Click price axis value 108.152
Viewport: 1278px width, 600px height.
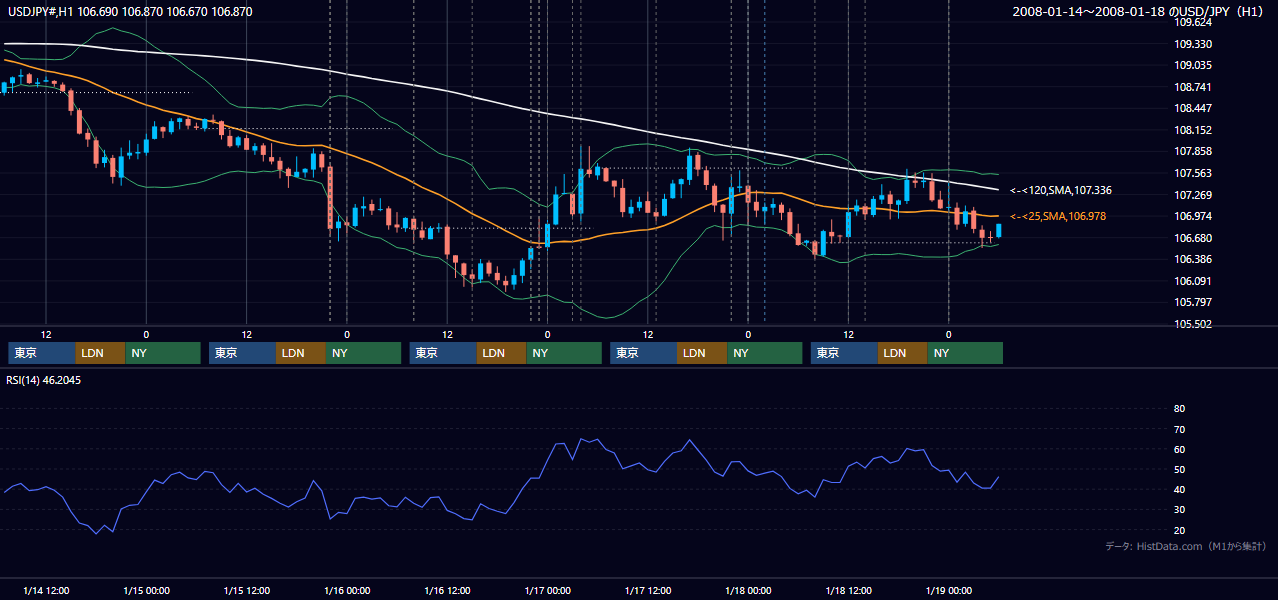(x=1192, y=130)
